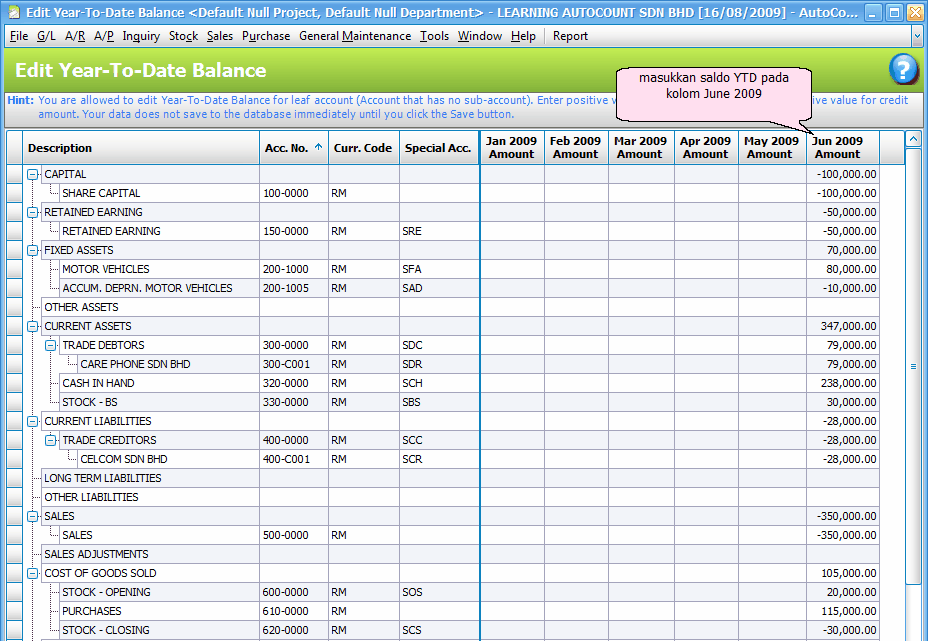Click the sort arrow on Acc. No. column
928x641 pixels.
pos(319,148)
